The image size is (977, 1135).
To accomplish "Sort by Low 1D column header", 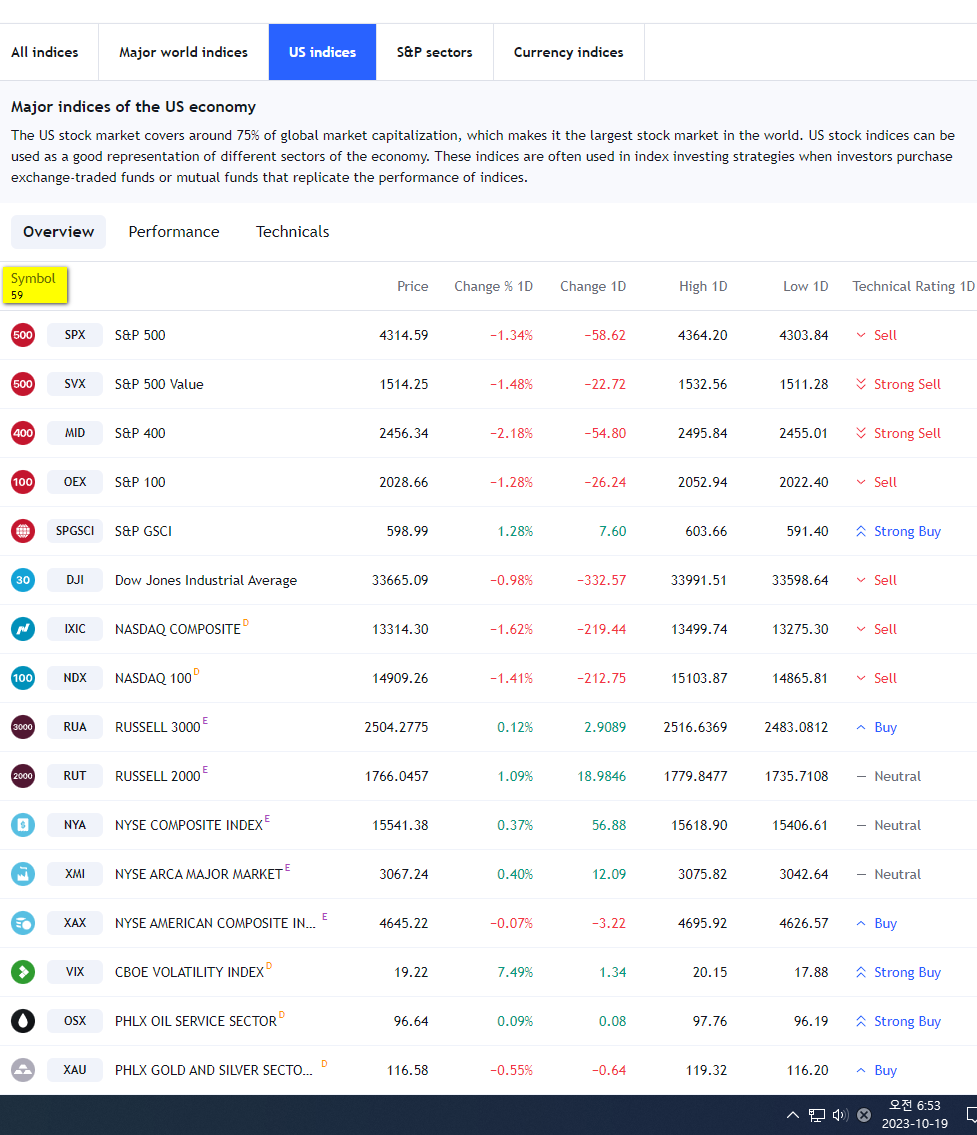I will (805, 287).
